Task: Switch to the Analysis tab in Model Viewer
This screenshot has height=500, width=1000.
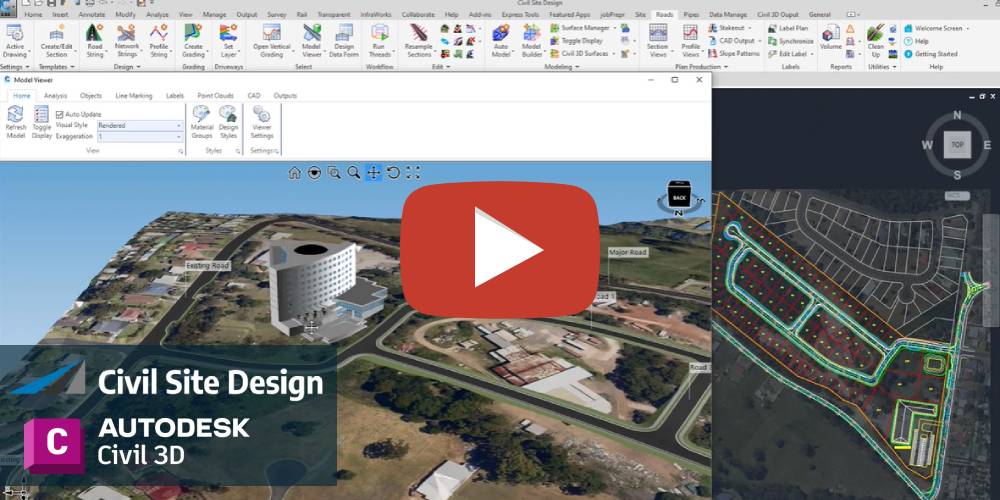Action: (55, 96)
